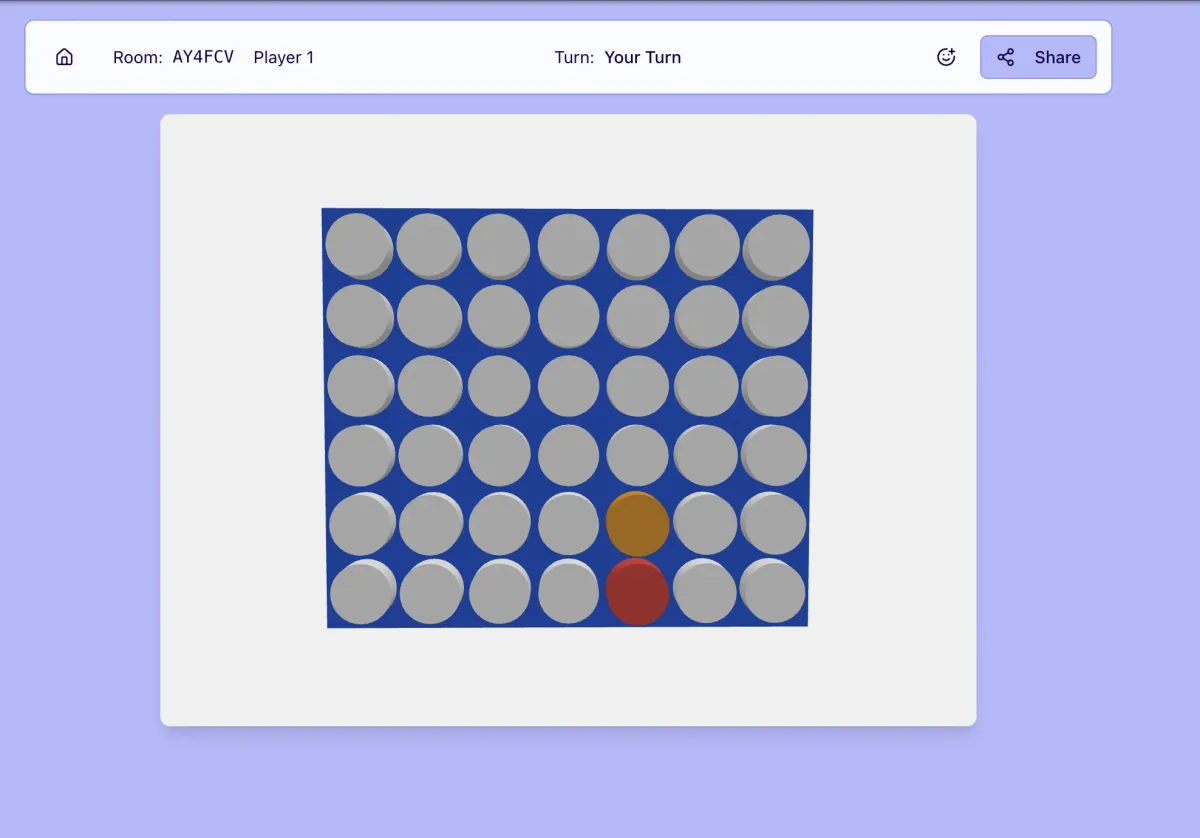1200x838 pixels.
Task: Click the top slot of the third column
Action: (x=499, y=246)
